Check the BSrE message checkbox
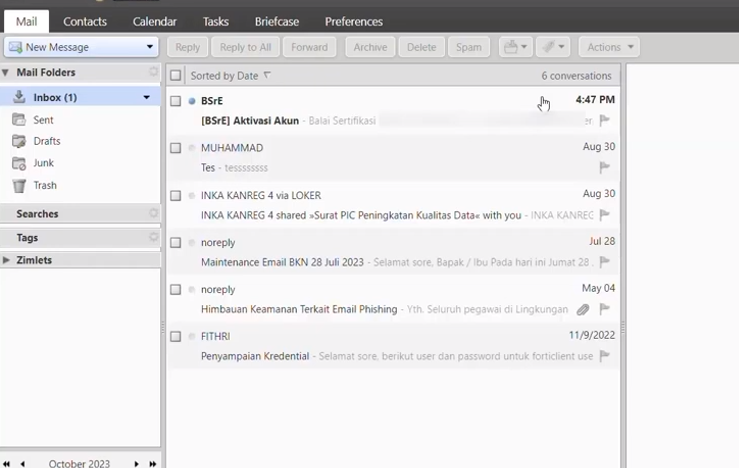The height and width of the screenshot is (468, 739). click(175, 101)
